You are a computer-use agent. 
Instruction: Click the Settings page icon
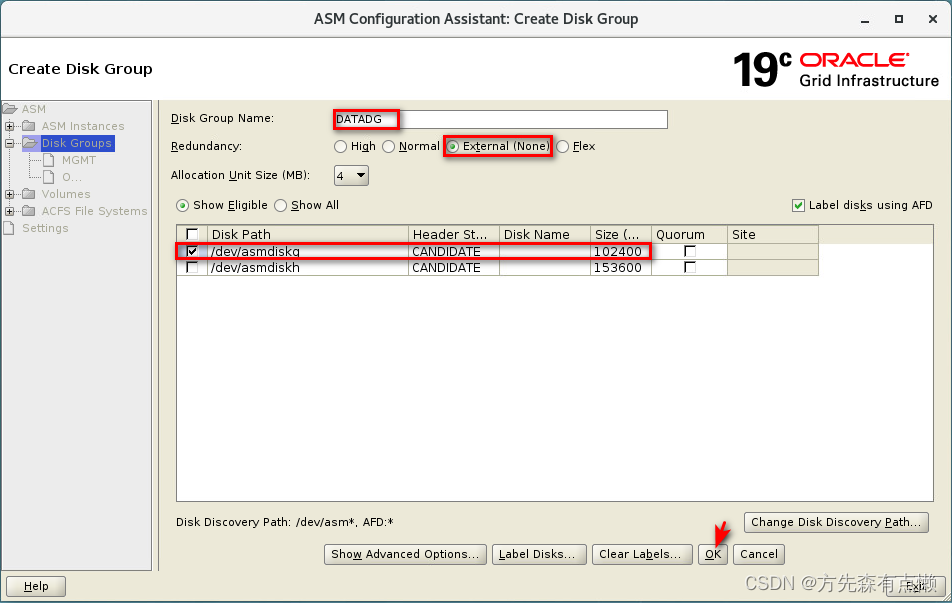coord(8,228)
